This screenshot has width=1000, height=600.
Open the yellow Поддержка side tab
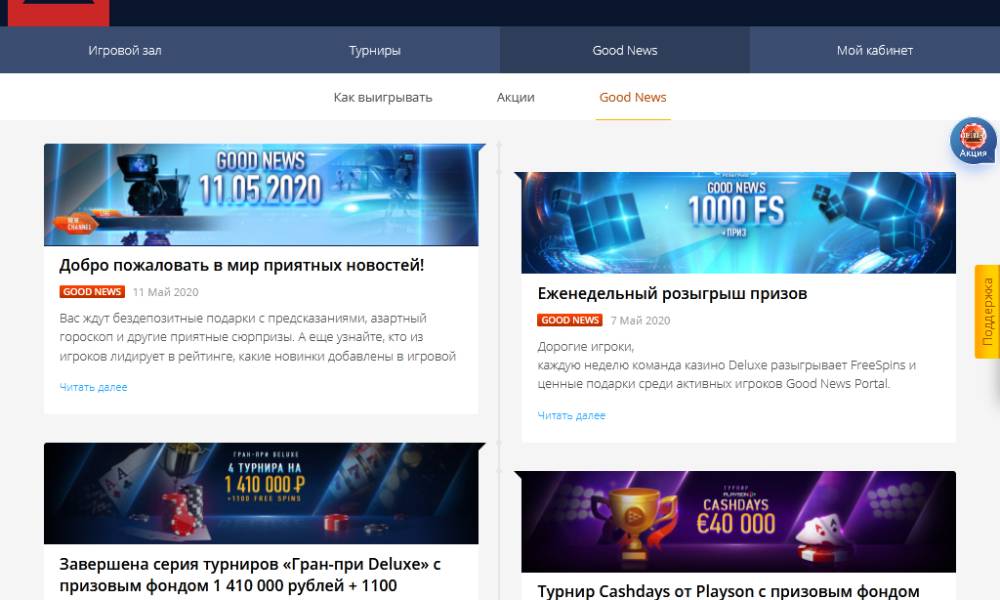(x=987, y=312)
